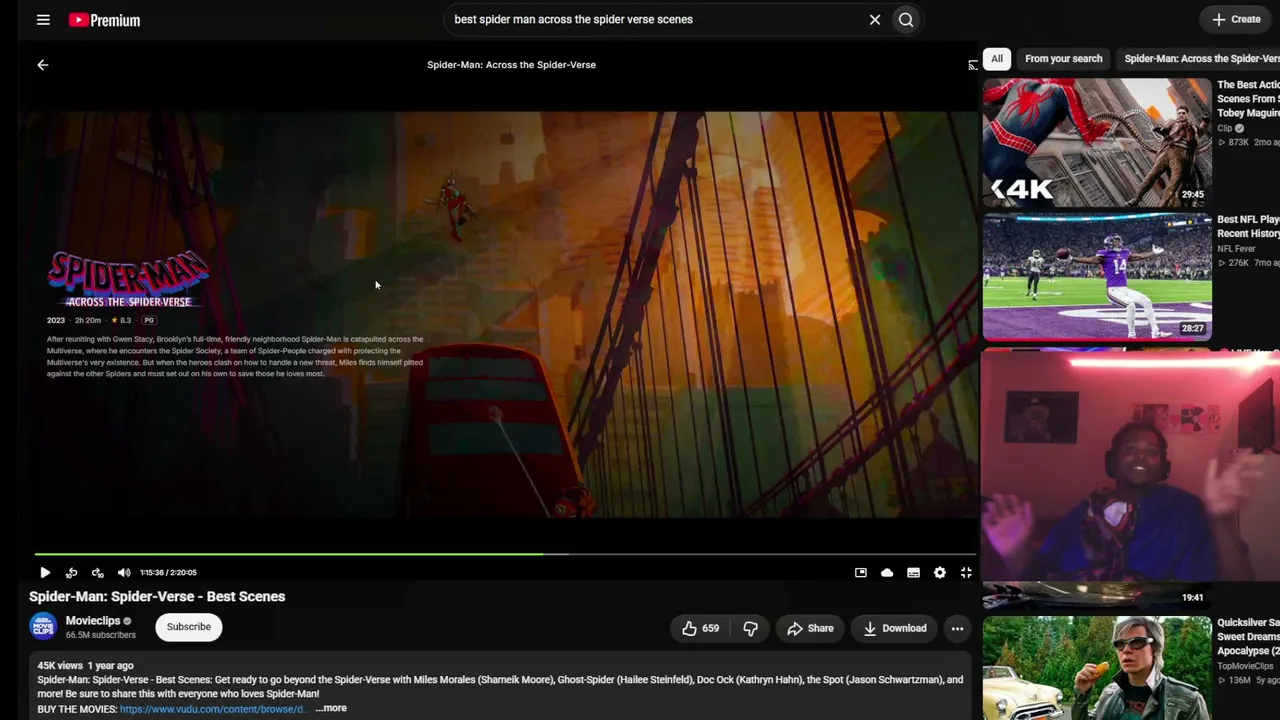The image size is (1280, 720).
Task: Open the hamburger guide menu
Action: (x=43, y=20)
